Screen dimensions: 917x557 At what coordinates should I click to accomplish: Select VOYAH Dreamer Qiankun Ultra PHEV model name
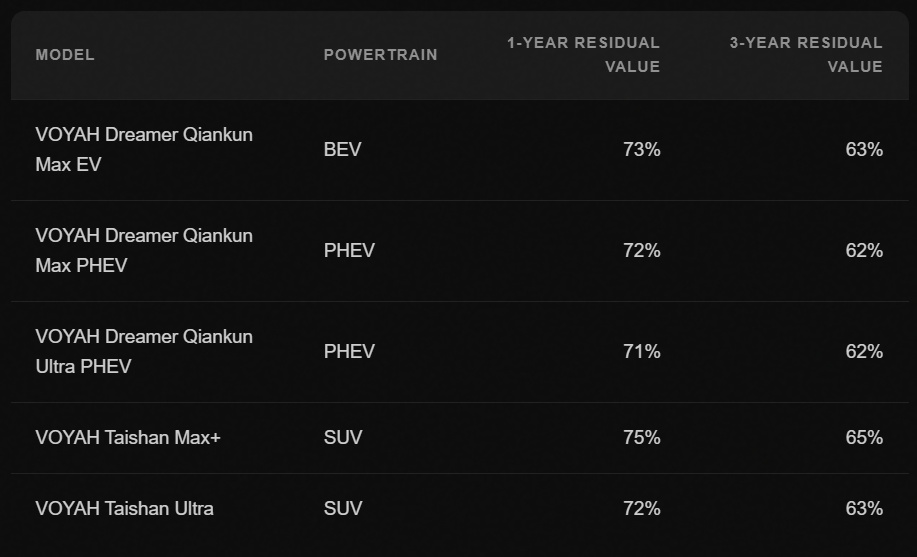(x=144, y=351)
